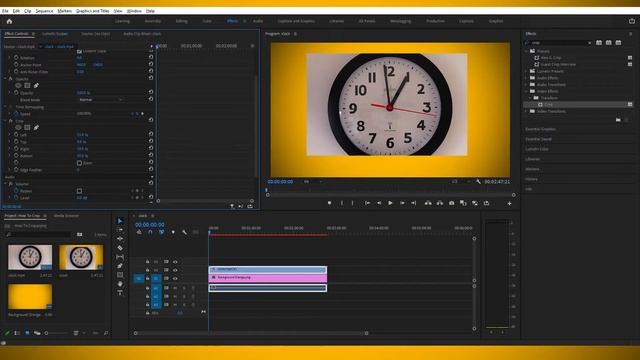Select the Crop effect in Effects panel
The height and width of the screenshot is (360, 640).
(548, 104)
